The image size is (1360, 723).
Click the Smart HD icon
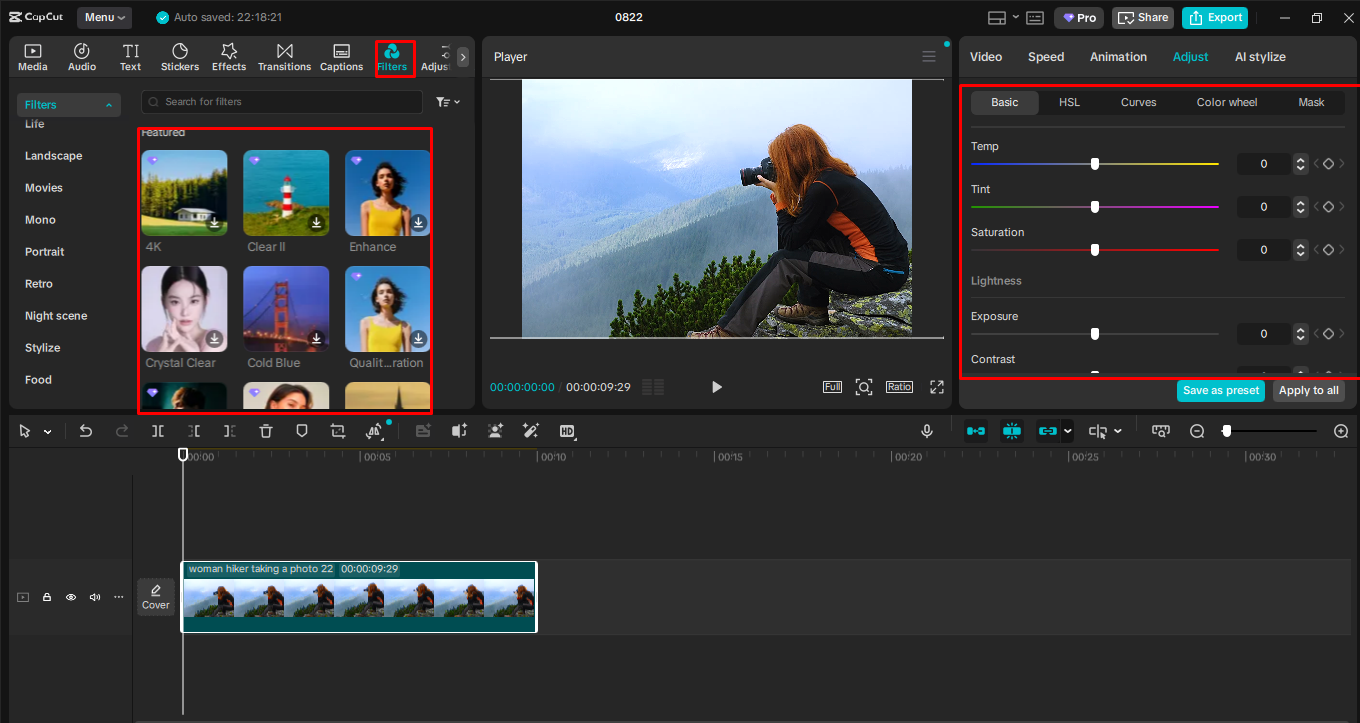coord(567,430)
